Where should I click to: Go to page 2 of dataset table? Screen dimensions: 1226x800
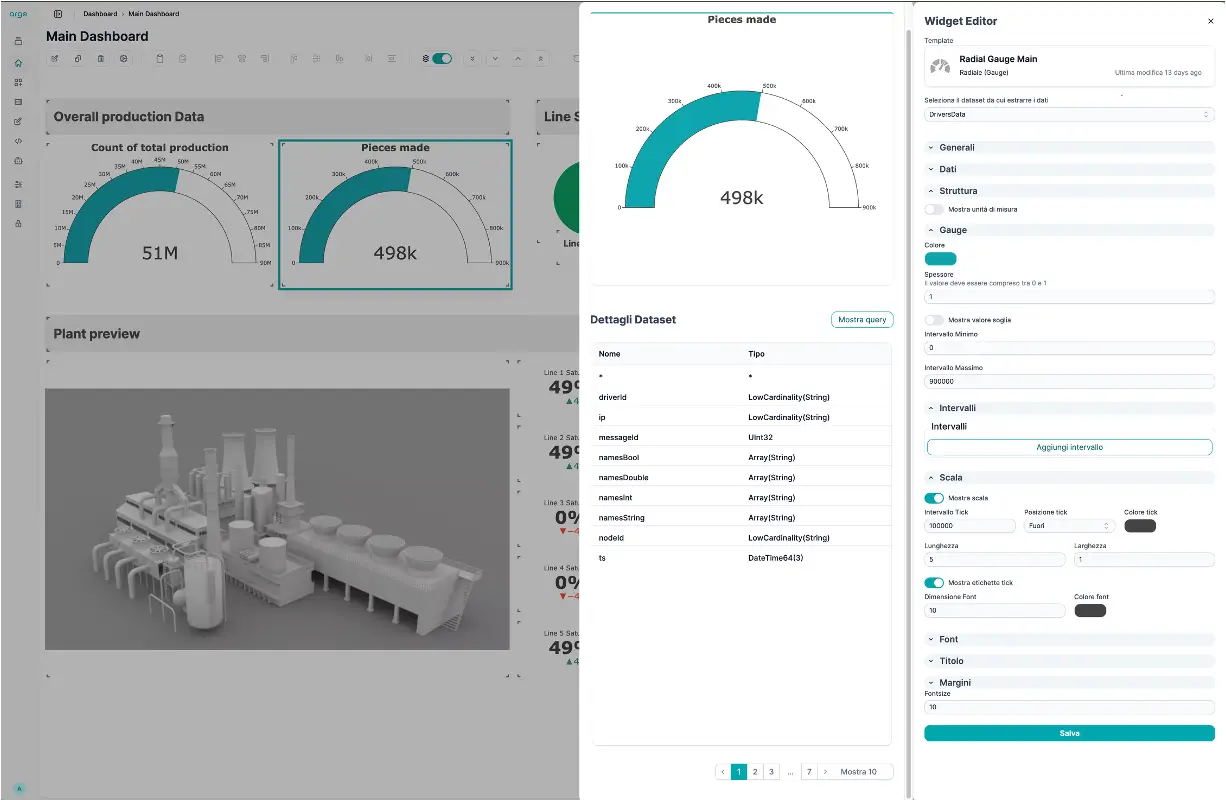pyautogui.click(x=755, y=772)
